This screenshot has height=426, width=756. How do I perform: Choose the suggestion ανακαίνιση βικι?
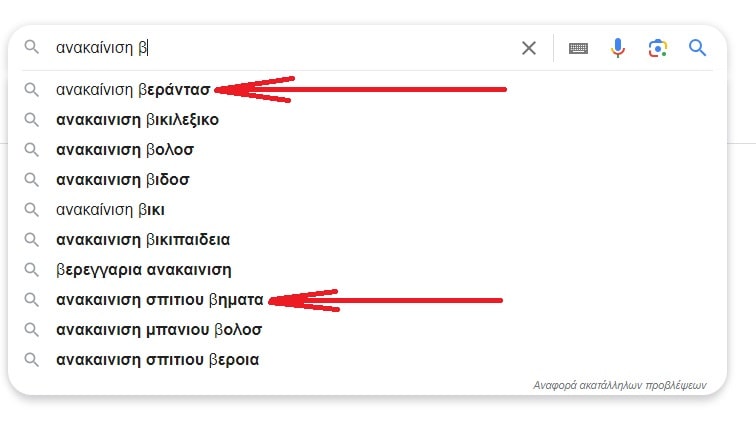110,210
